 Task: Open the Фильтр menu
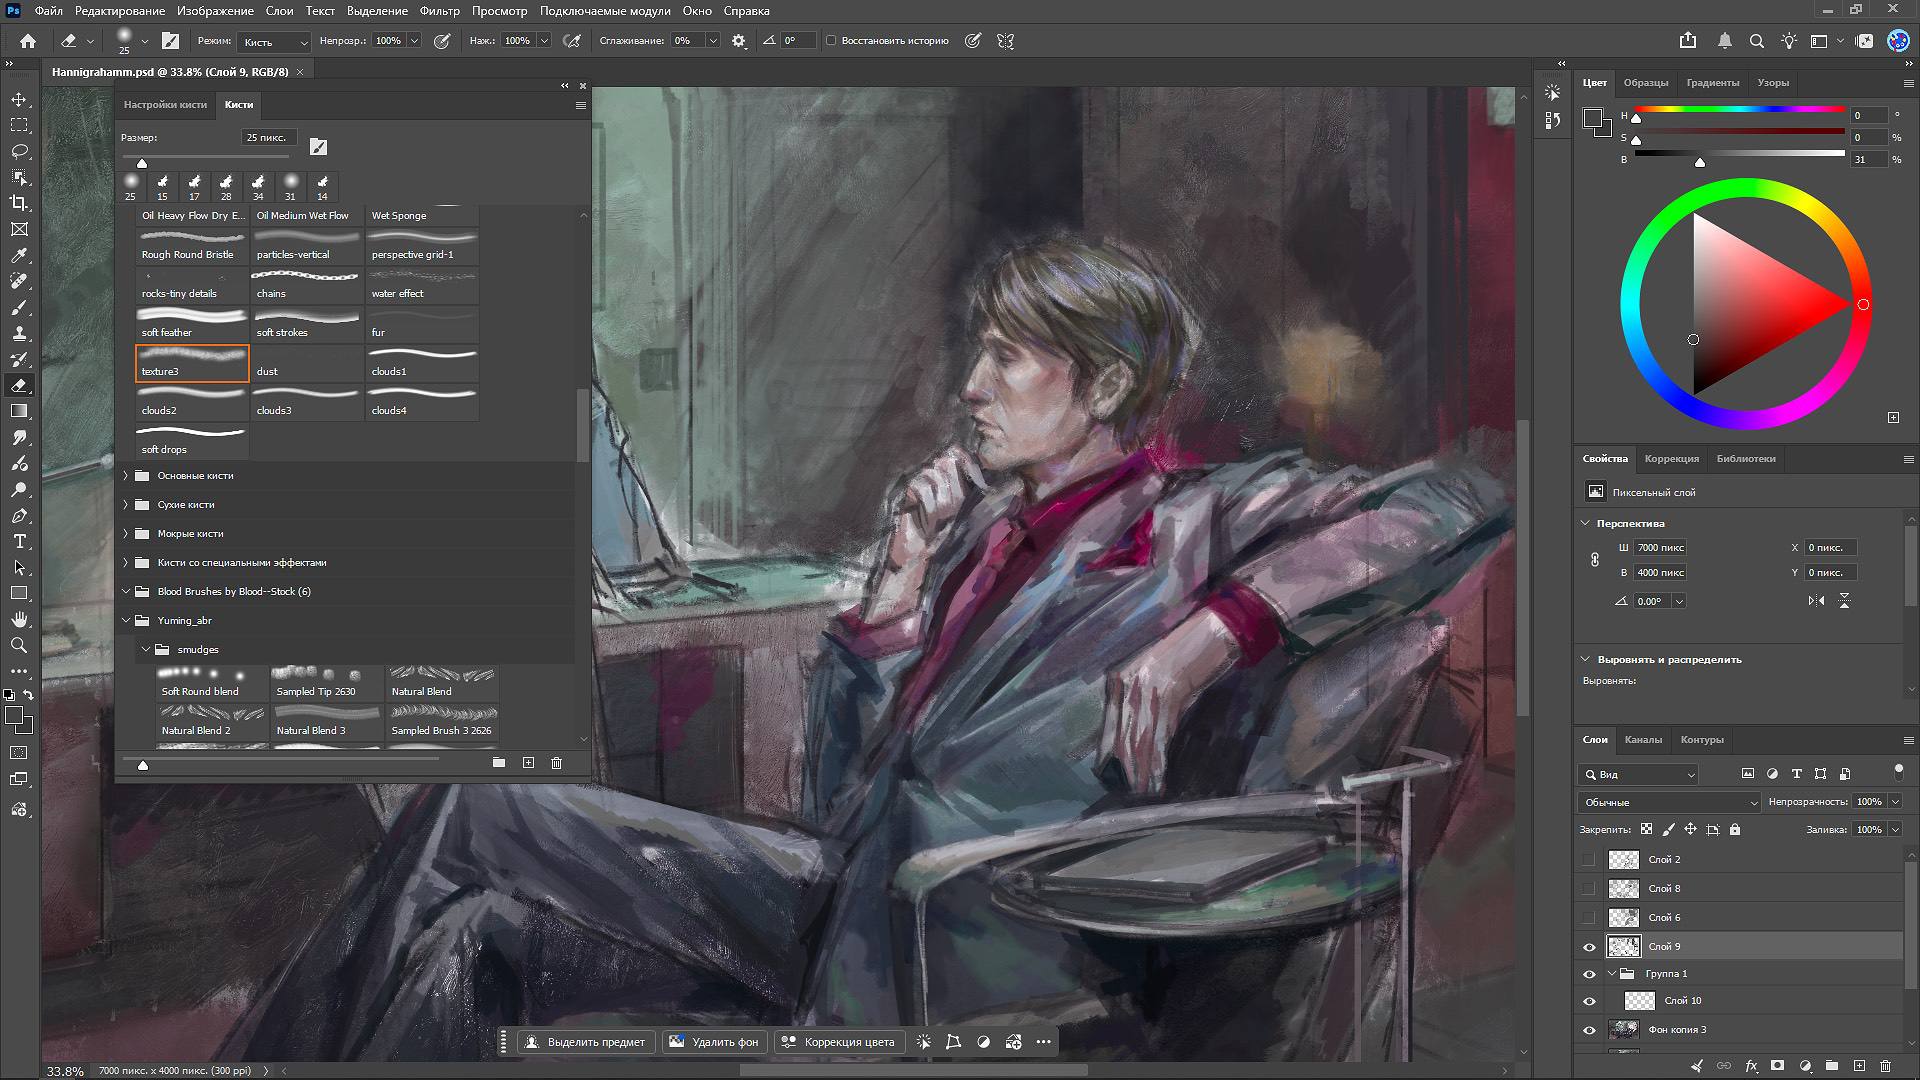(x=440, y=11)
